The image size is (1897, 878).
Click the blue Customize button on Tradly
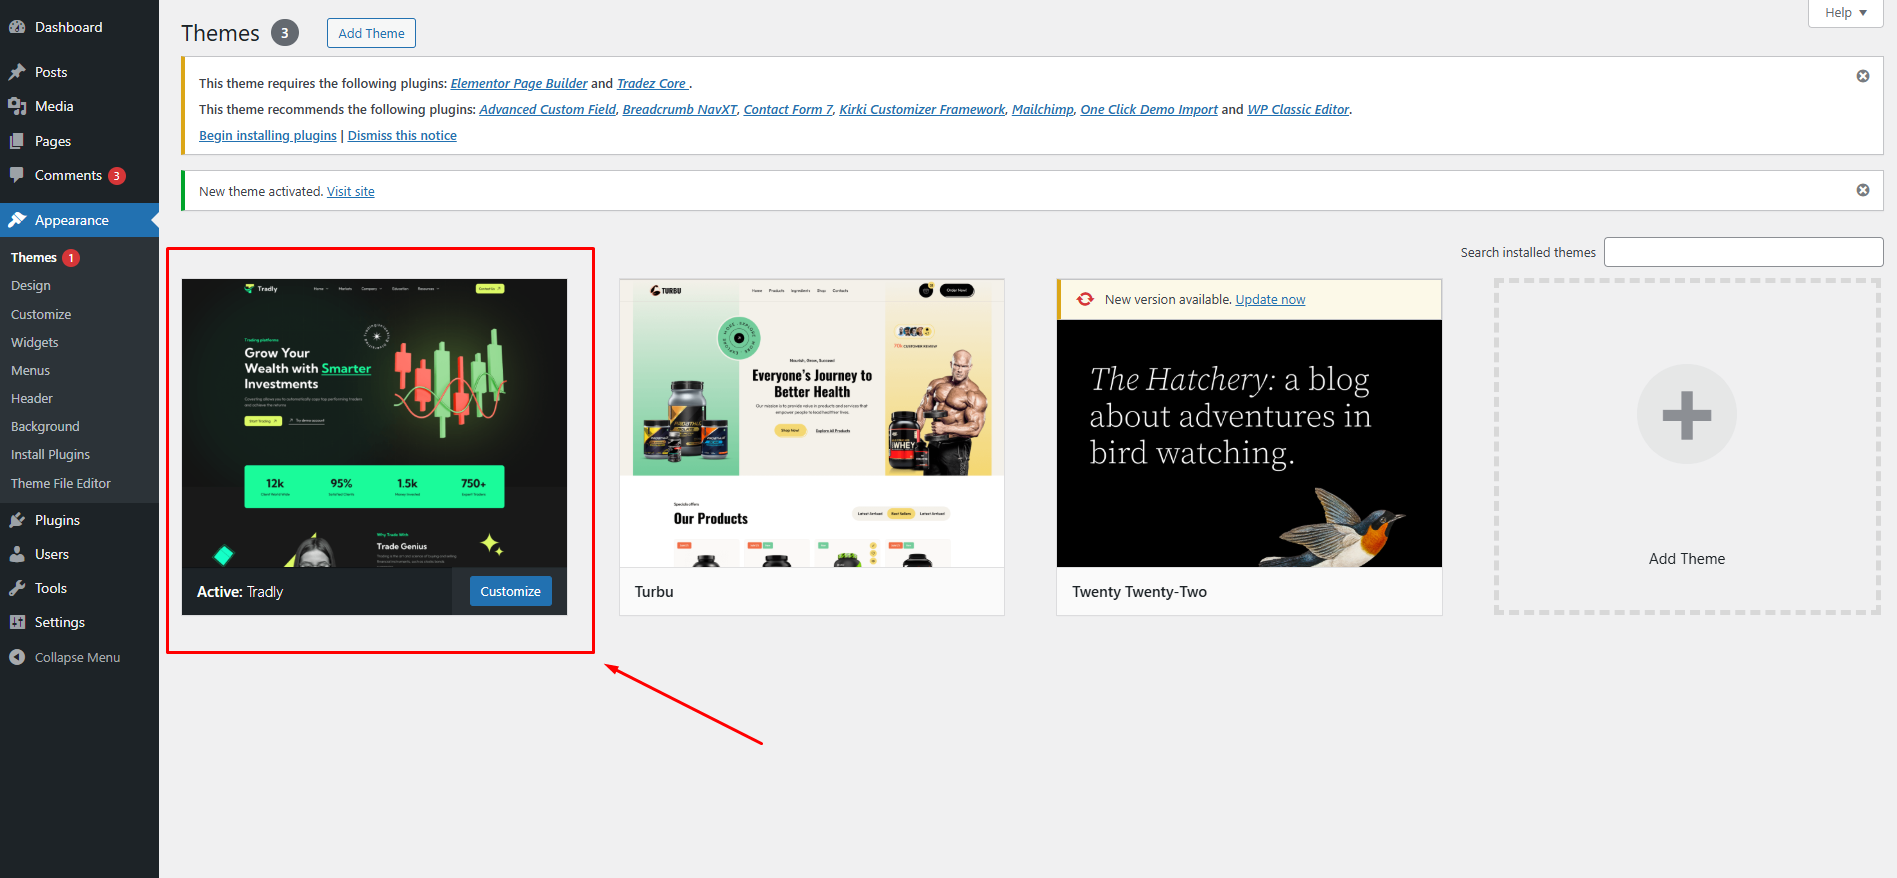click(510, 591)
